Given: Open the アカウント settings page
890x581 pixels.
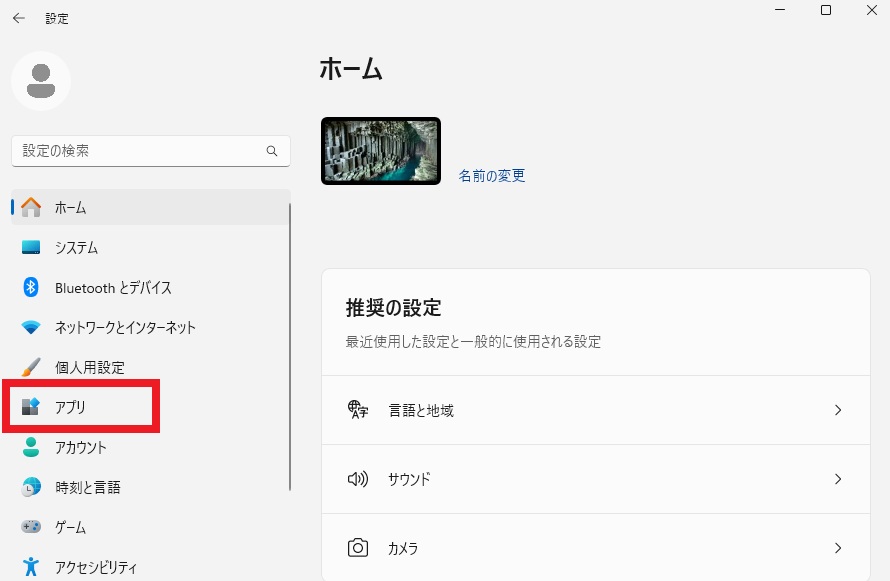Looking at the screenshot, I should 80,447.
